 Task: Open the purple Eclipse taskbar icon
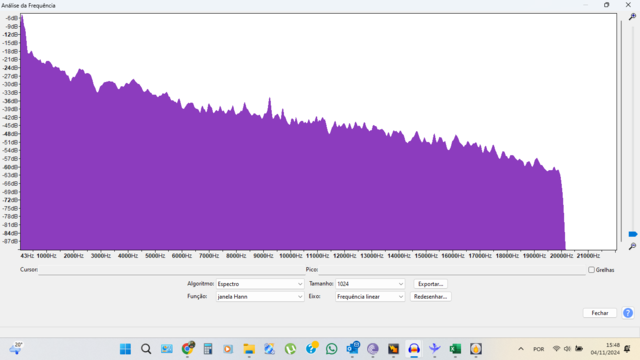click(373, 349)
